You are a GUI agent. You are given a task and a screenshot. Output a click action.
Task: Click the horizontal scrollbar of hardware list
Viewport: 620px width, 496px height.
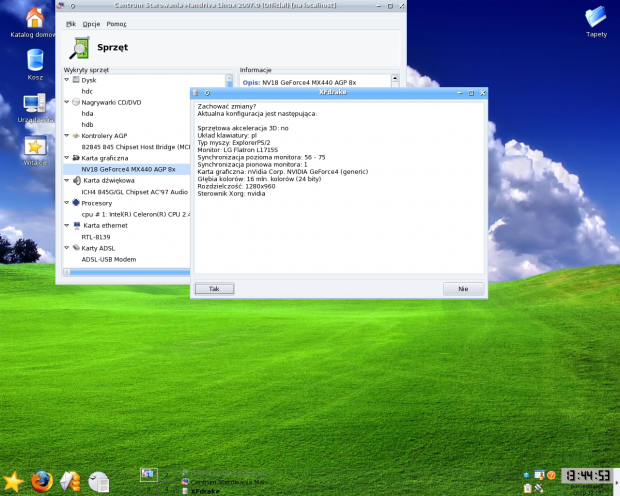point(127,272)
